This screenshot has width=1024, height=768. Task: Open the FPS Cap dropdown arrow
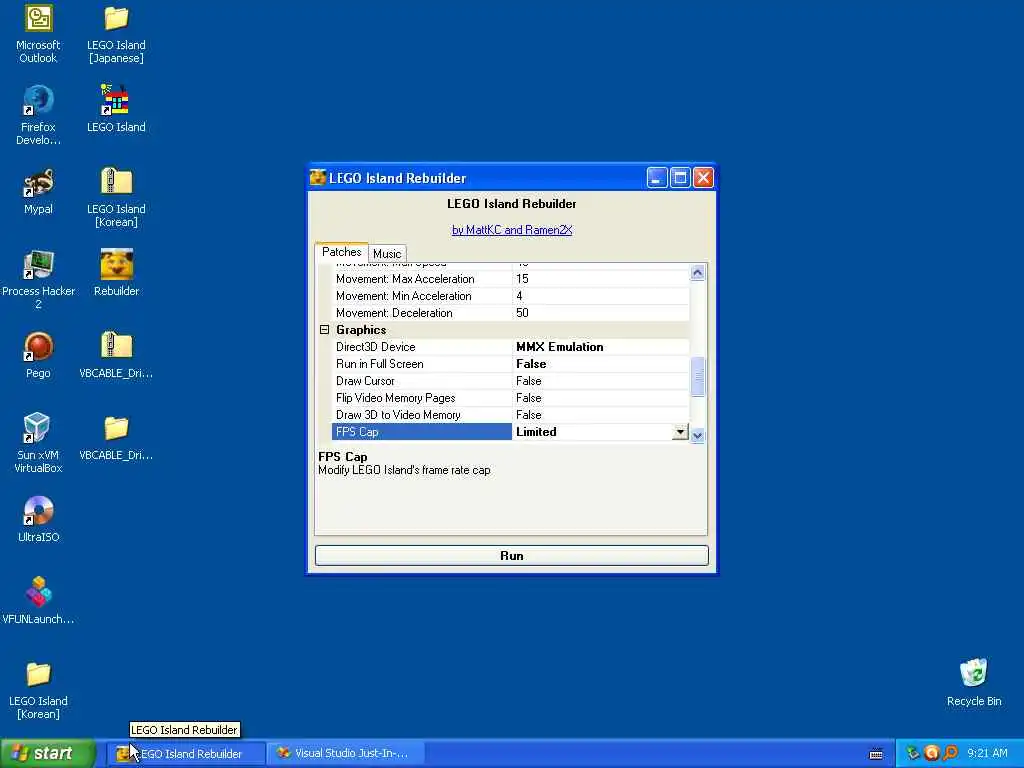680,432
